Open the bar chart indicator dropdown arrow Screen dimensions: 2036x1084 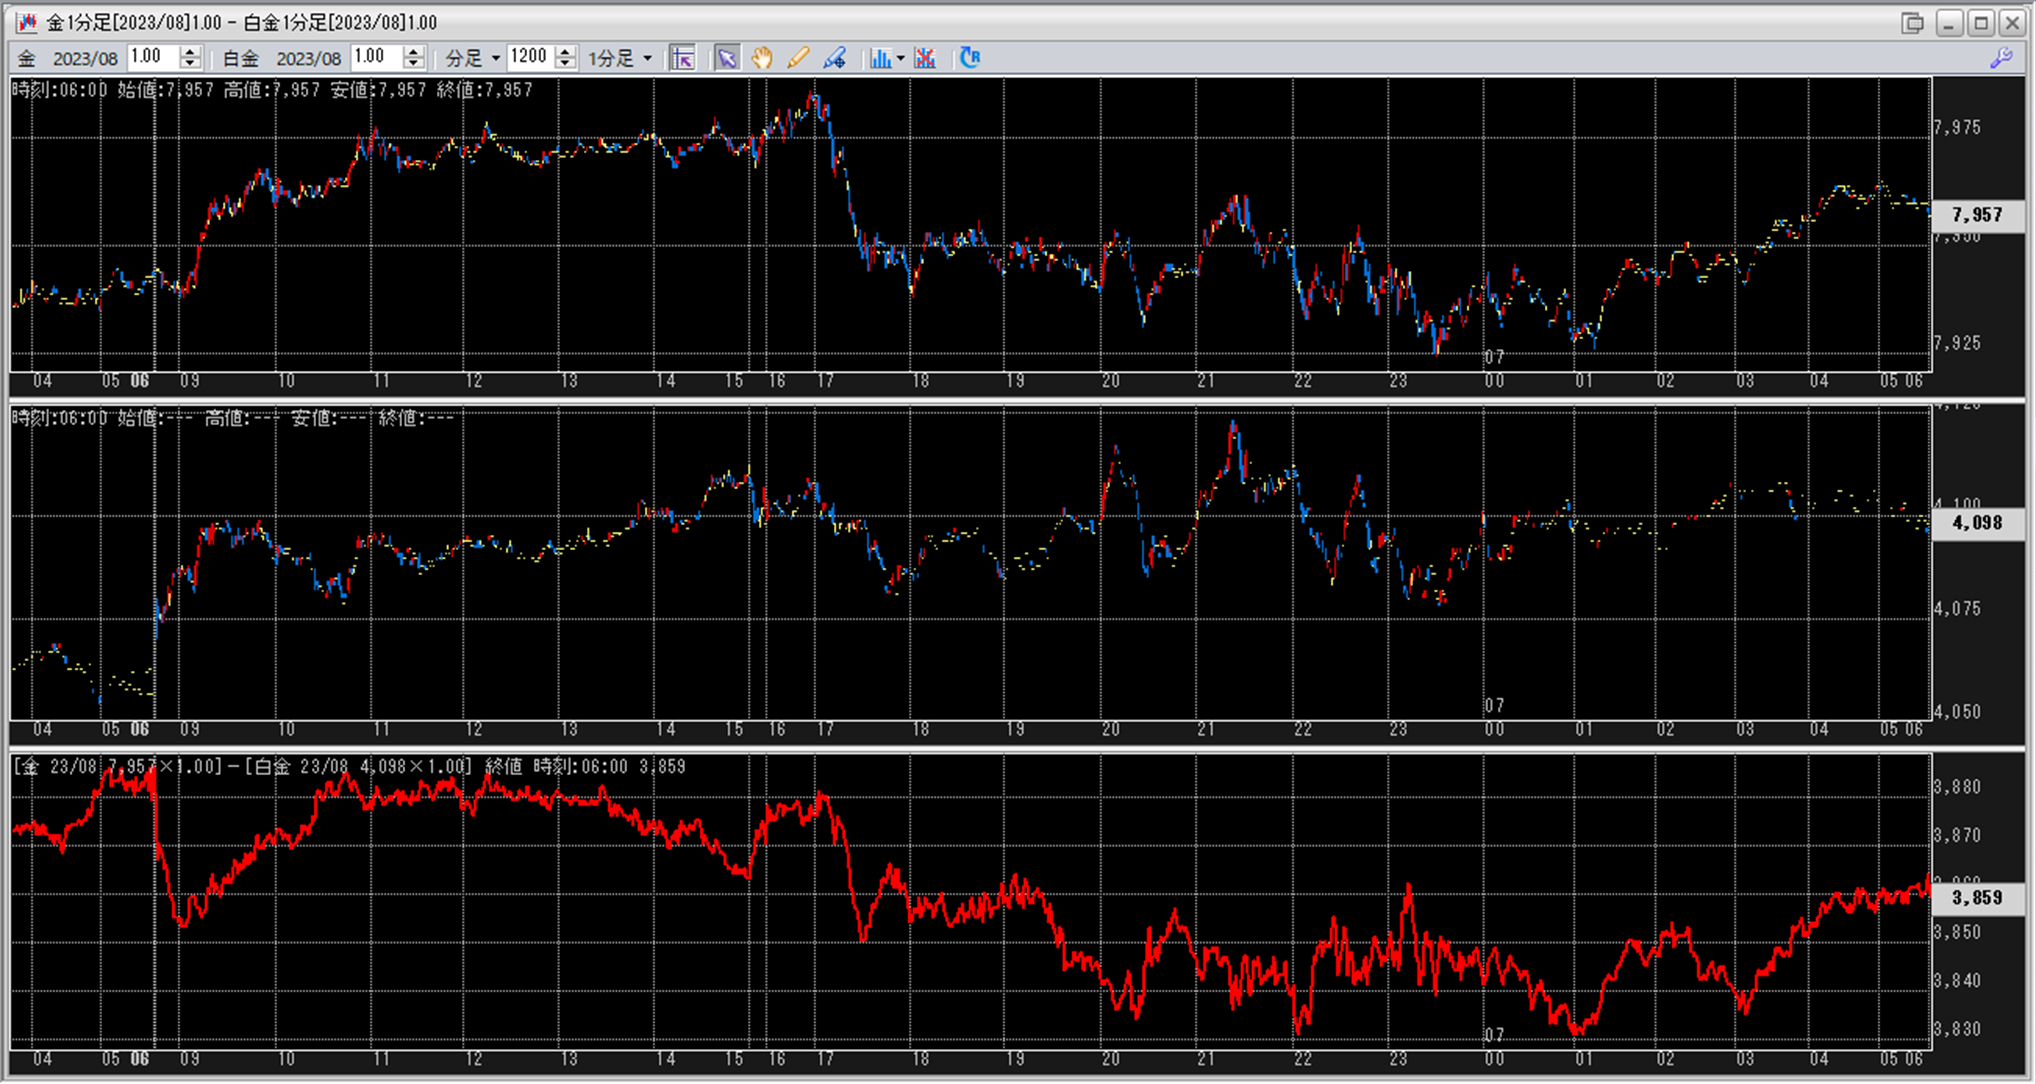(901, 58)
